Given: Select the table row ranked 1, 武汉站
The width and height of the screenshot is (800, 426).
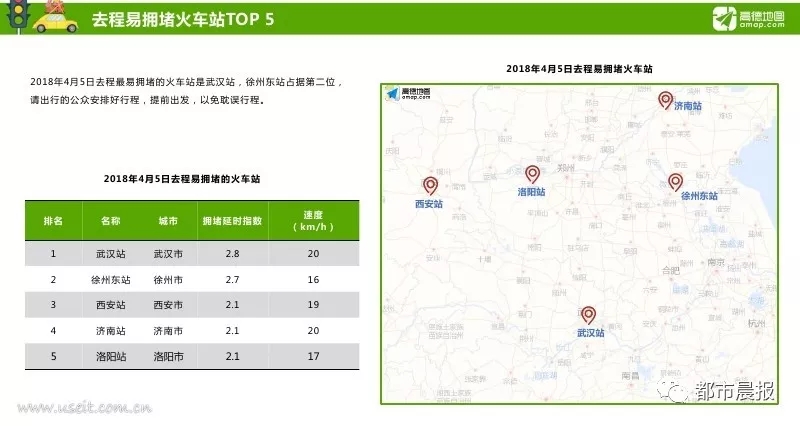Looking at the screenshot, I should pyautogui.click(x=192, y=255).
